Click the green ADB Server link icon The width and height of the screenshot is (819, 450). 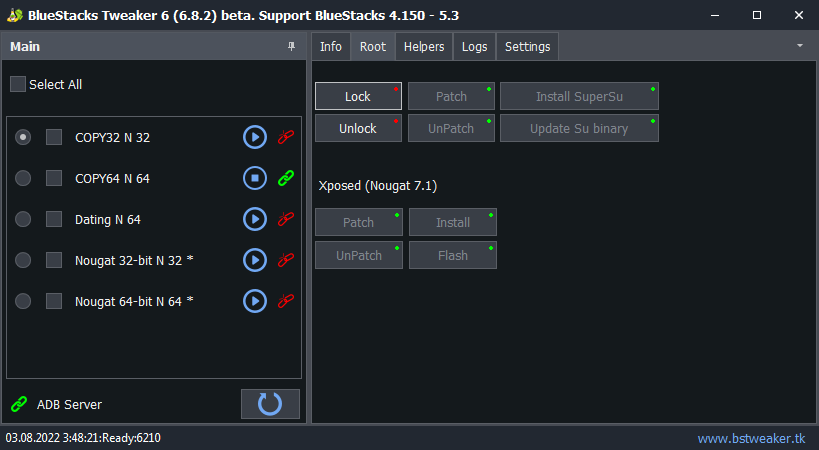click(19, 404)
